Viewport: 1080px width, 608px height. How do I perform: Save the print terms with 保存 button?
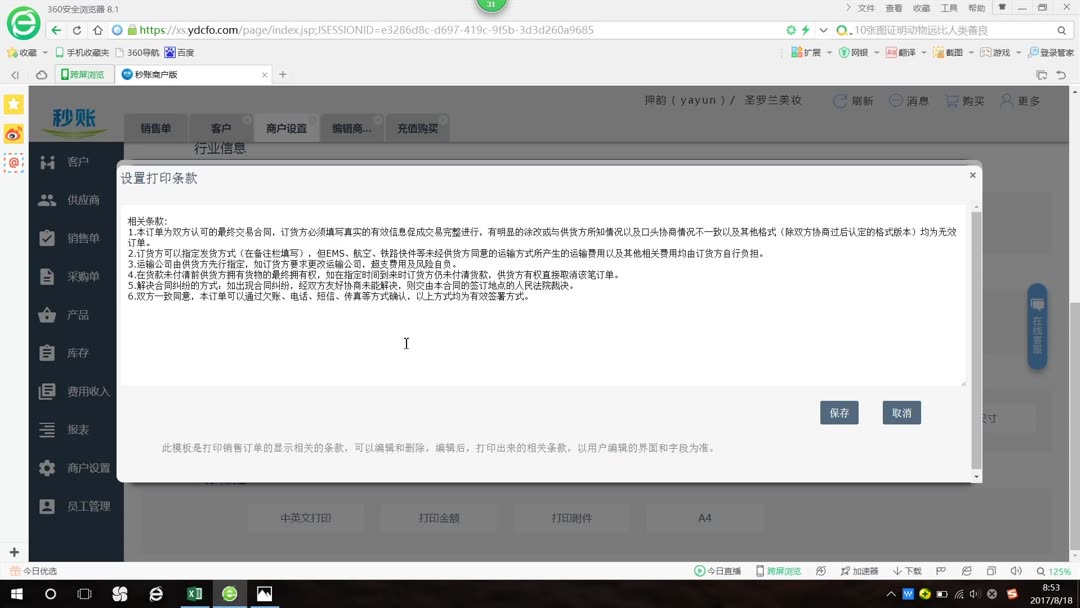point(839,412)
